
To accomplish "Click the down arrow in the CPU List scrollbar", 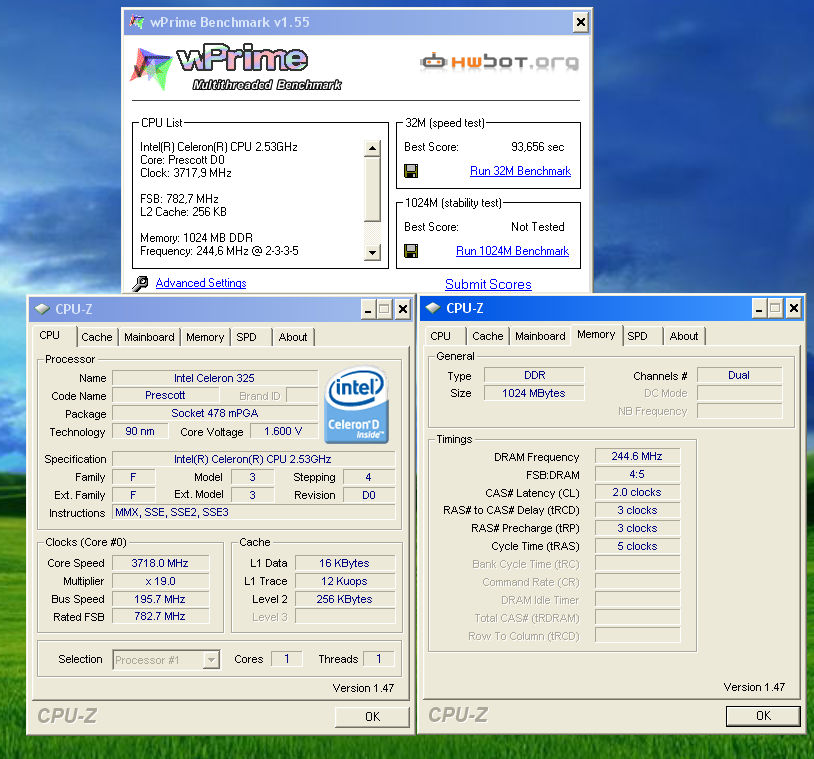I will [372, 252].
